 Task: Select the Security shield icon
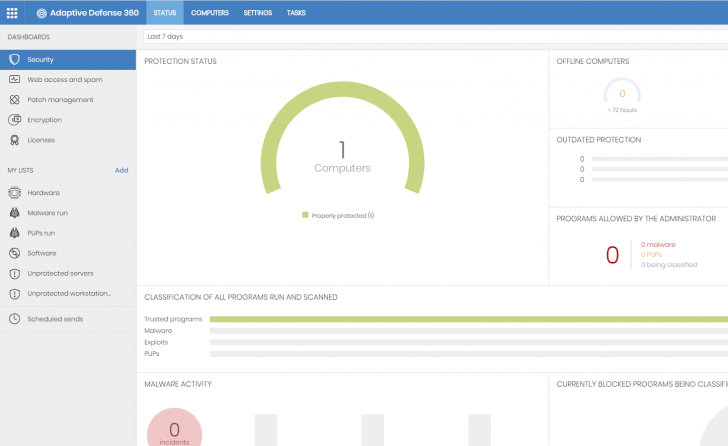(14, 59)
